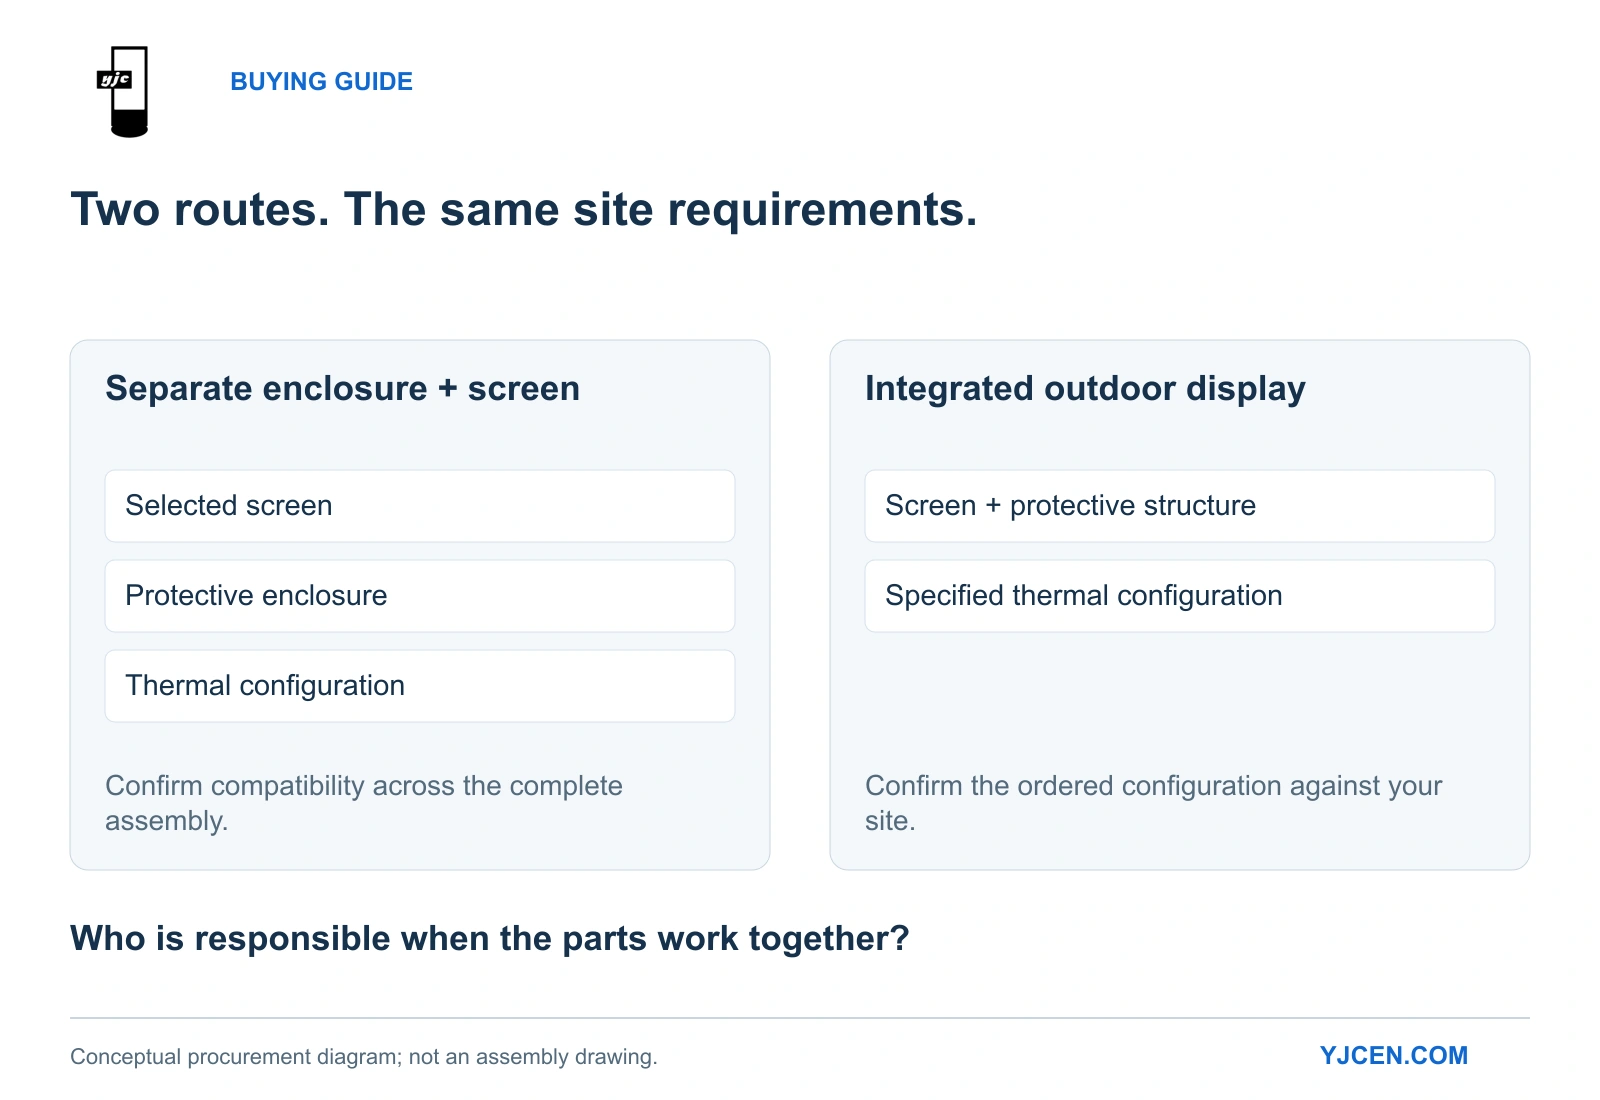The image size is (1600, 1100).
Task: Click the 'Selected screen' item
Action: 420,506
